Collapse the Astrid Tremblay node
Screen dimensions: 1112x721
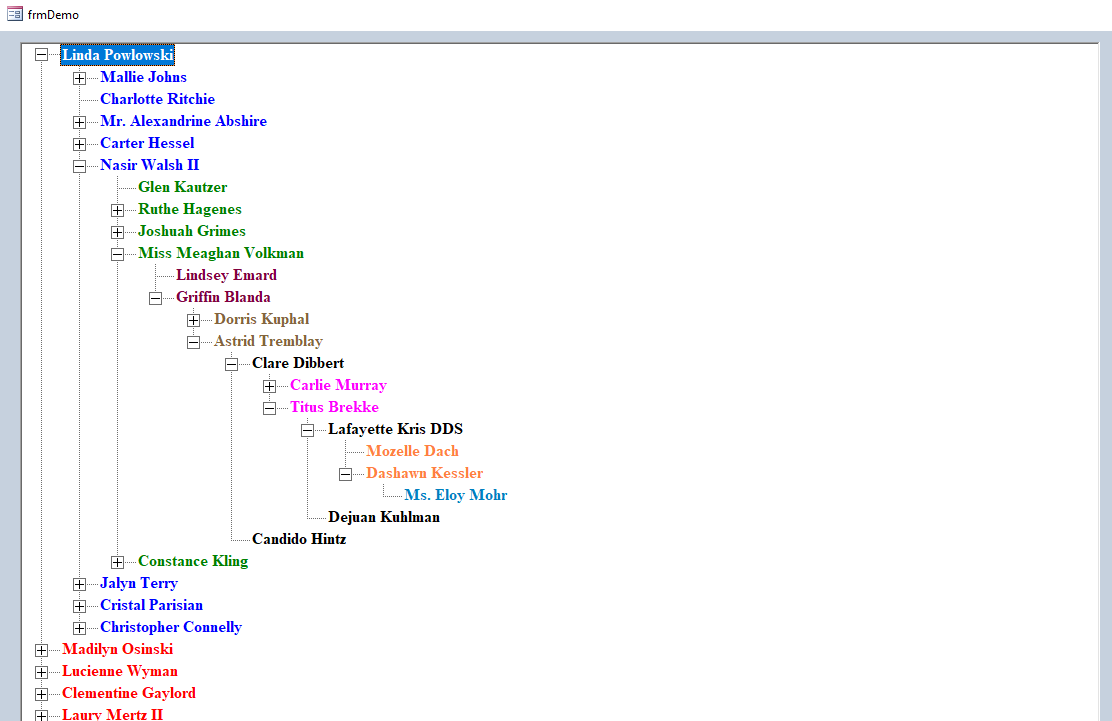pyautogui.click(x=194, y=342)
